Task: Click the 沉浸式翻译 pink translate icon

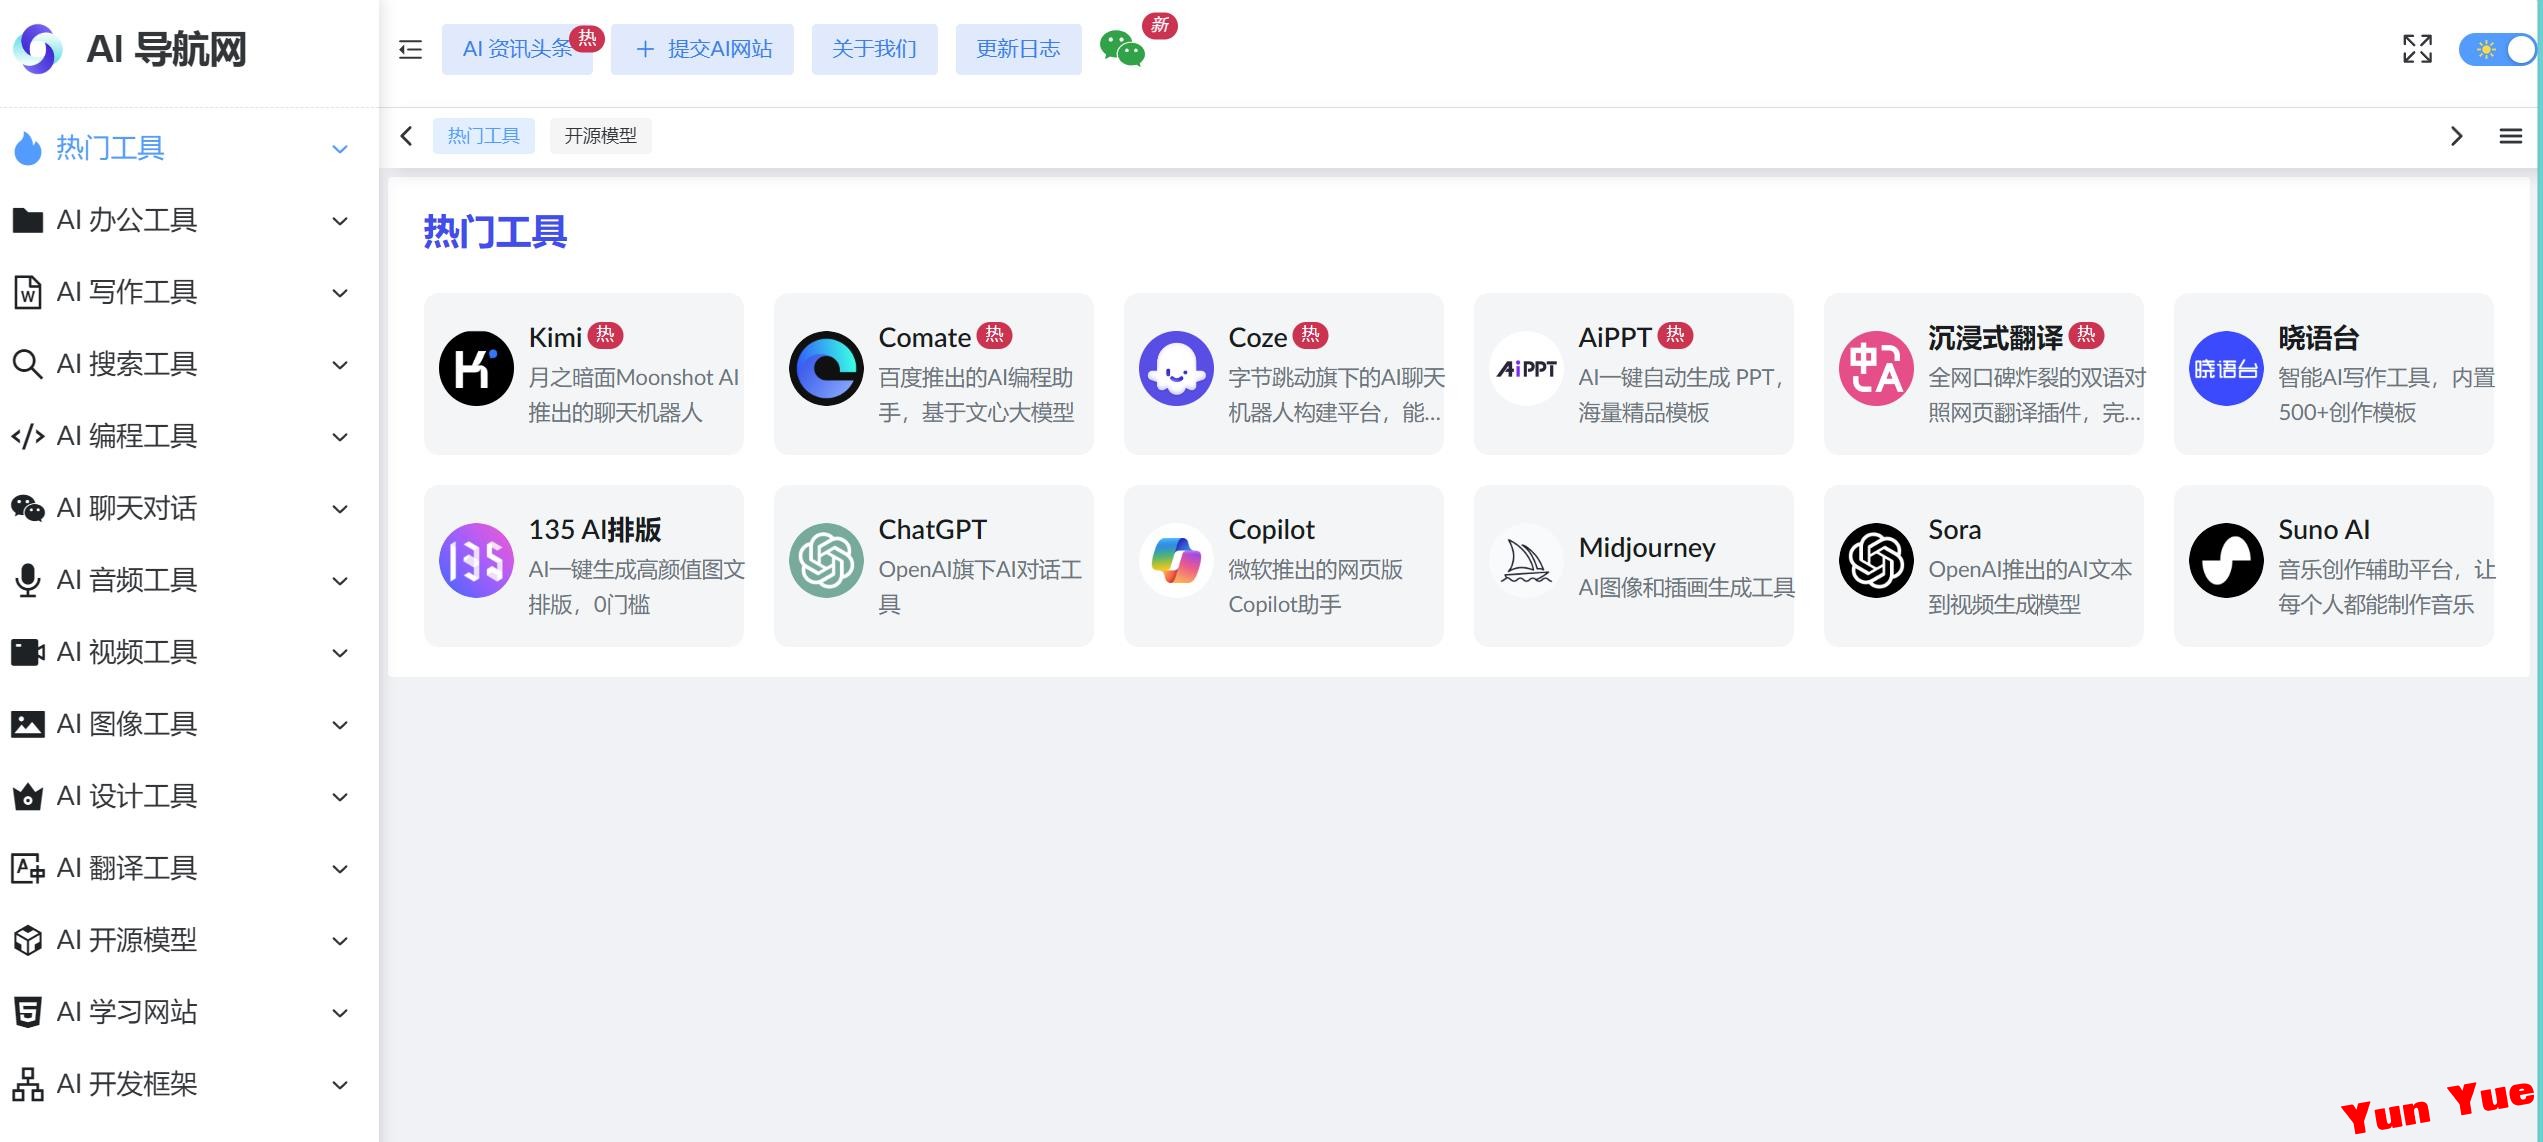Action: (x=1876, y=369)
